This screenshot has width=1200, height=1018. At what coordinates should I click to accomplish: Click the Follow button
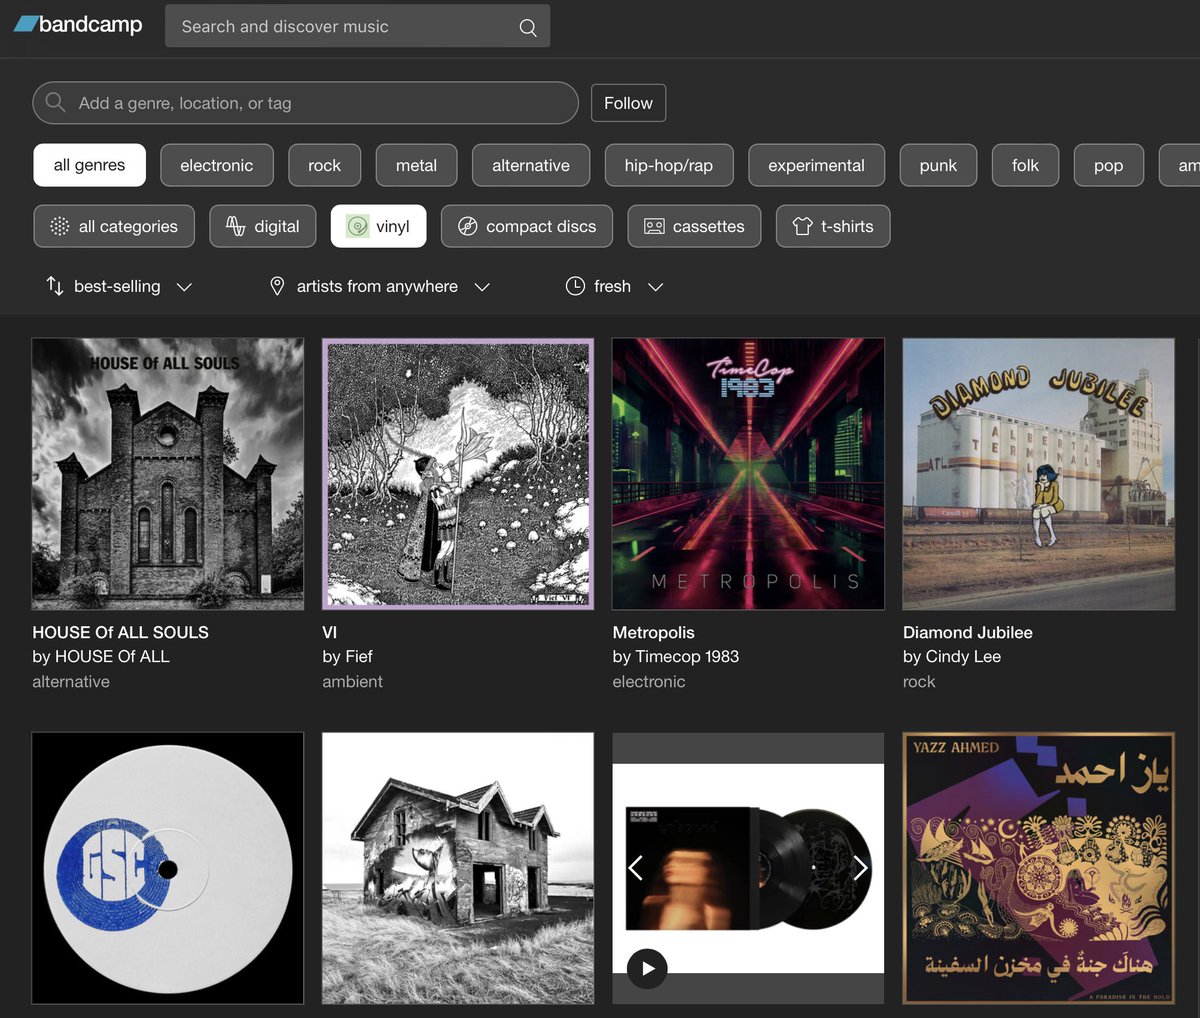628,103
